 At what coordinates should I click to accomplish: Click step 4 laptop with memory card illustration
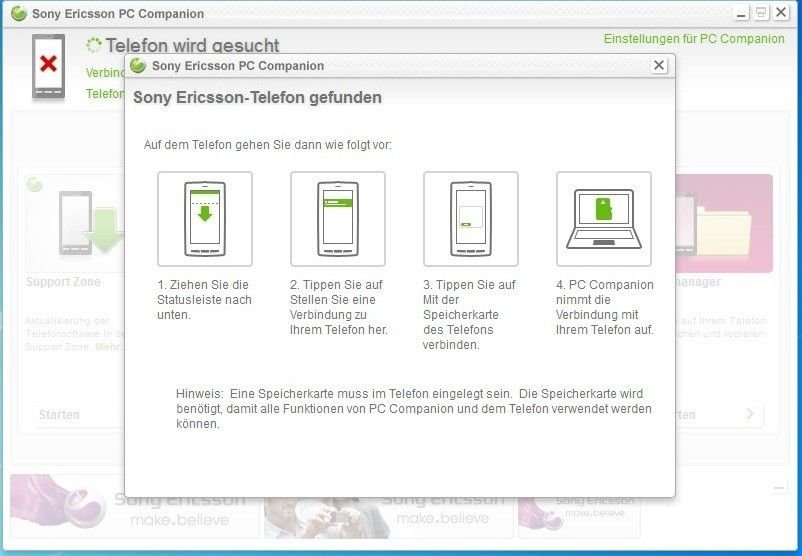[604, 219]
